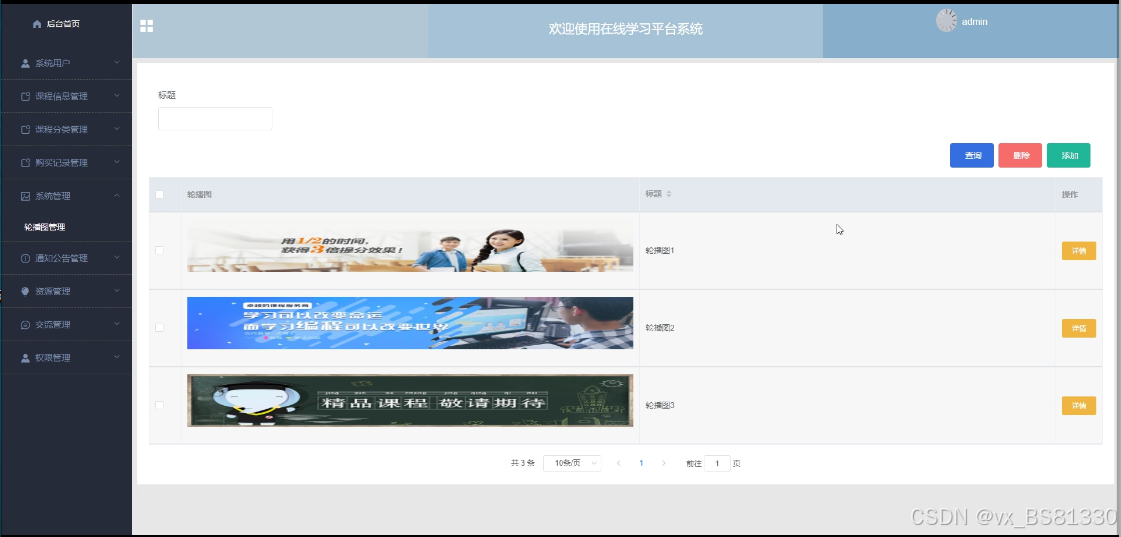Click the 欢迎使用在线学习平台系统 header title
The image size is (1121, 537).
[x=626, y=29]
